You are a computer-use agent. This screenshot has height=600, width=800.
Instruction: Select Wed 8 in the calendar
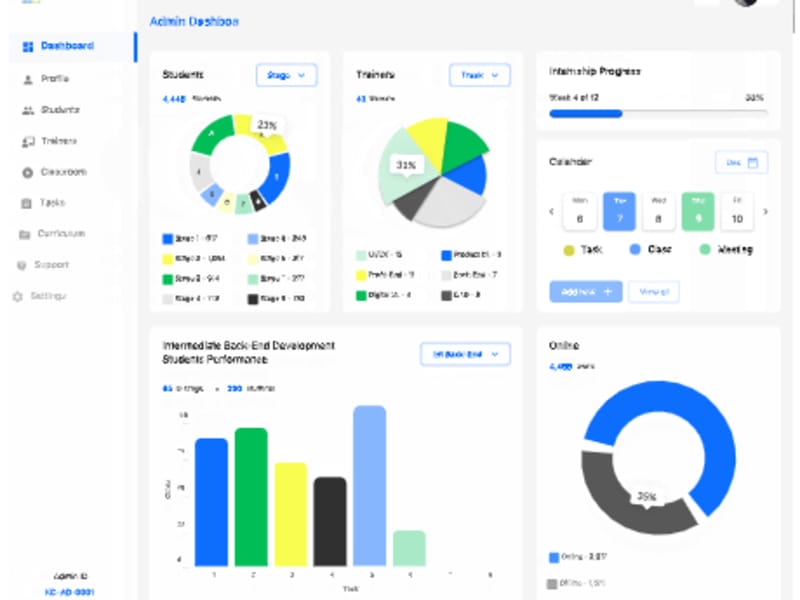[x=659, y=211]
